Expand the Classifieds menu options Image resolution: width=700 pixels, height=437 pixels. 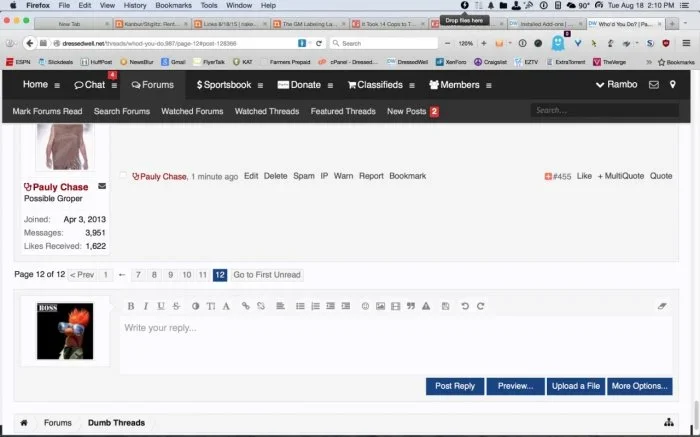pyautogui.click(x=412, y=85)
